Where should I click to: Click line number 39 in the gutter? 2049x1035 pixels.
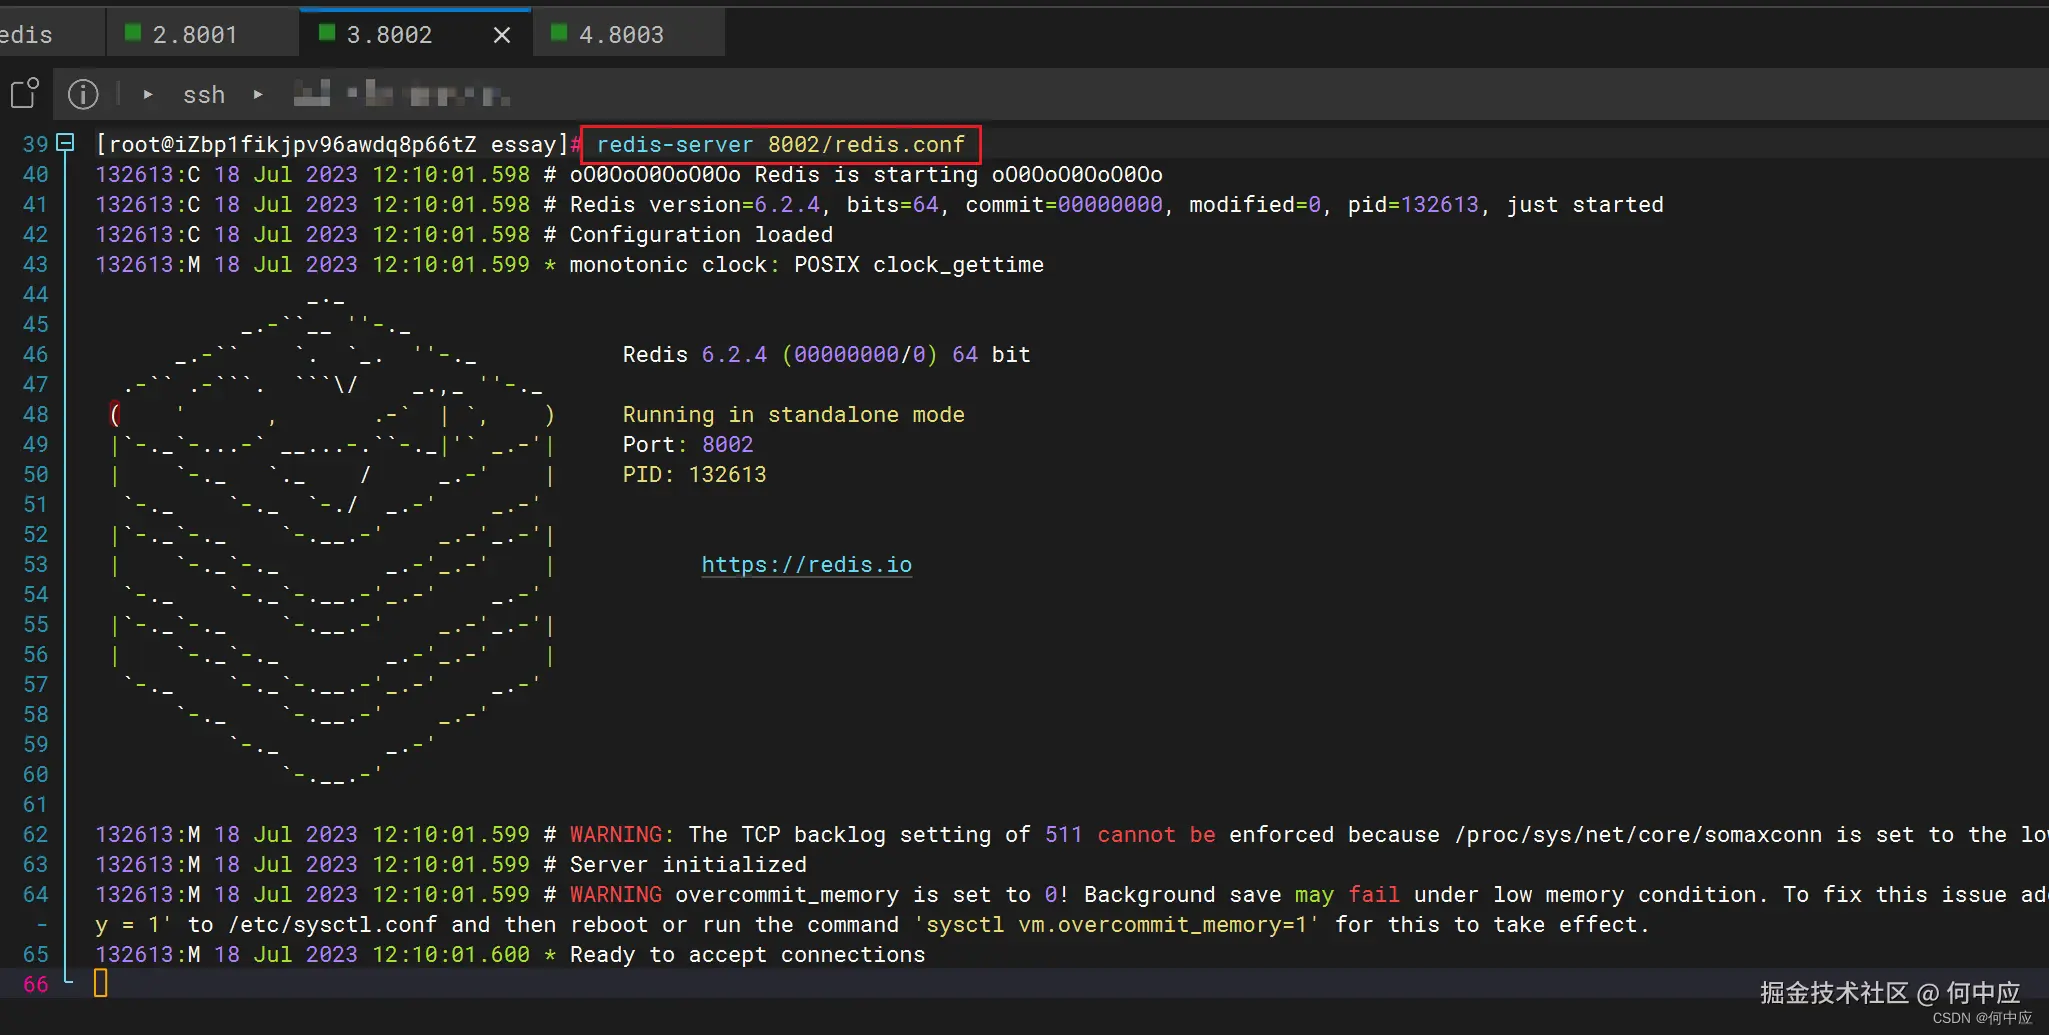click(35, 144)
